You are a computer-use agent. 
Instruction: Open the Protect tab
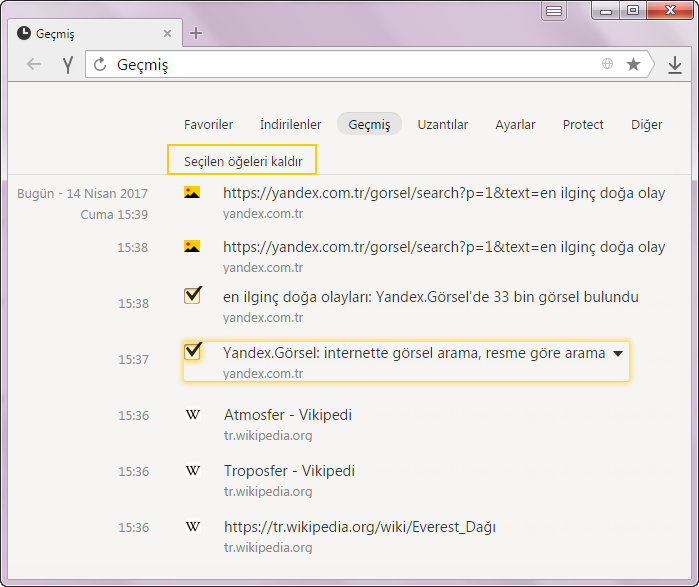(x=583, y=124)
